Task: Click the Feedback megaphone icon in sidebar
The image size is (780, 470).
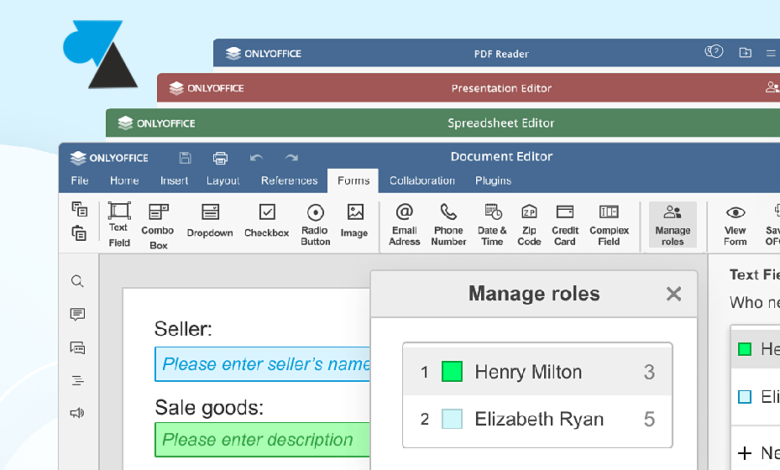Action: click(77, 413)
